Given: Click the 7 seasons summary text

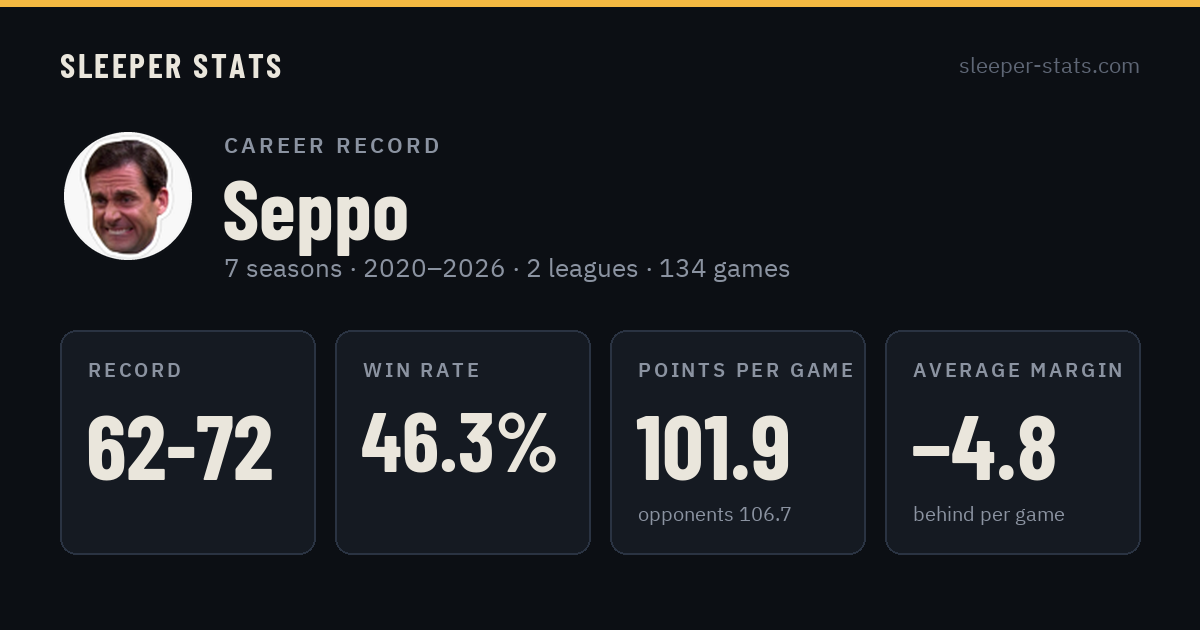Looking at the screenshot, I should click(x=283, y=269).
